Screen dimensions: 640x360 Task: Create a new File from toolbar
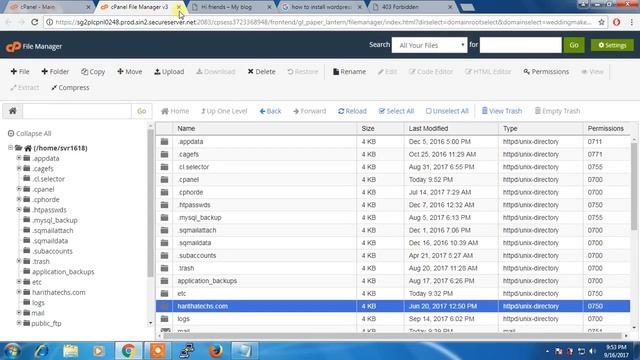coord(20,71)
